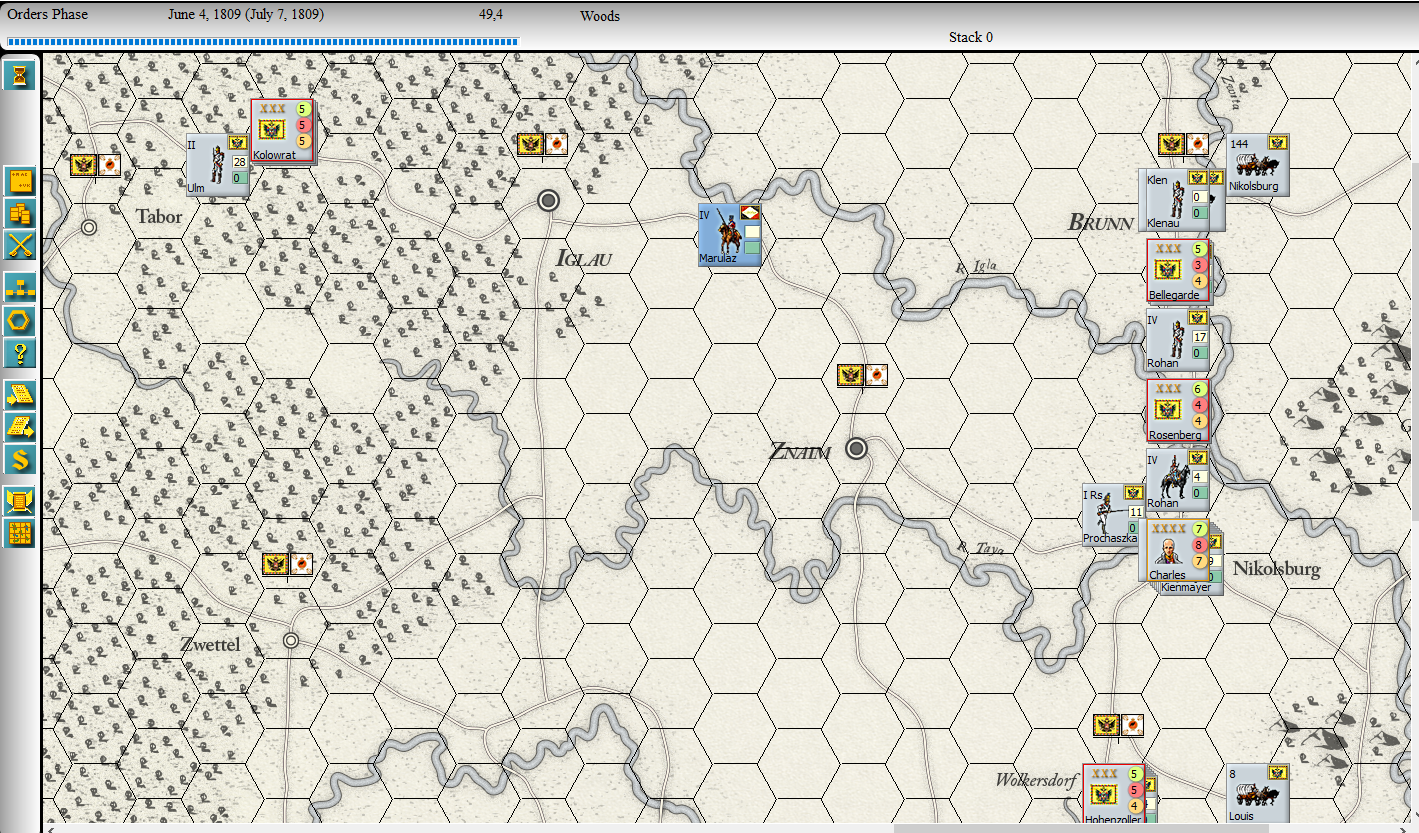Click the Brunn map label
1419x833 pixels.
tap(1100, 223)
